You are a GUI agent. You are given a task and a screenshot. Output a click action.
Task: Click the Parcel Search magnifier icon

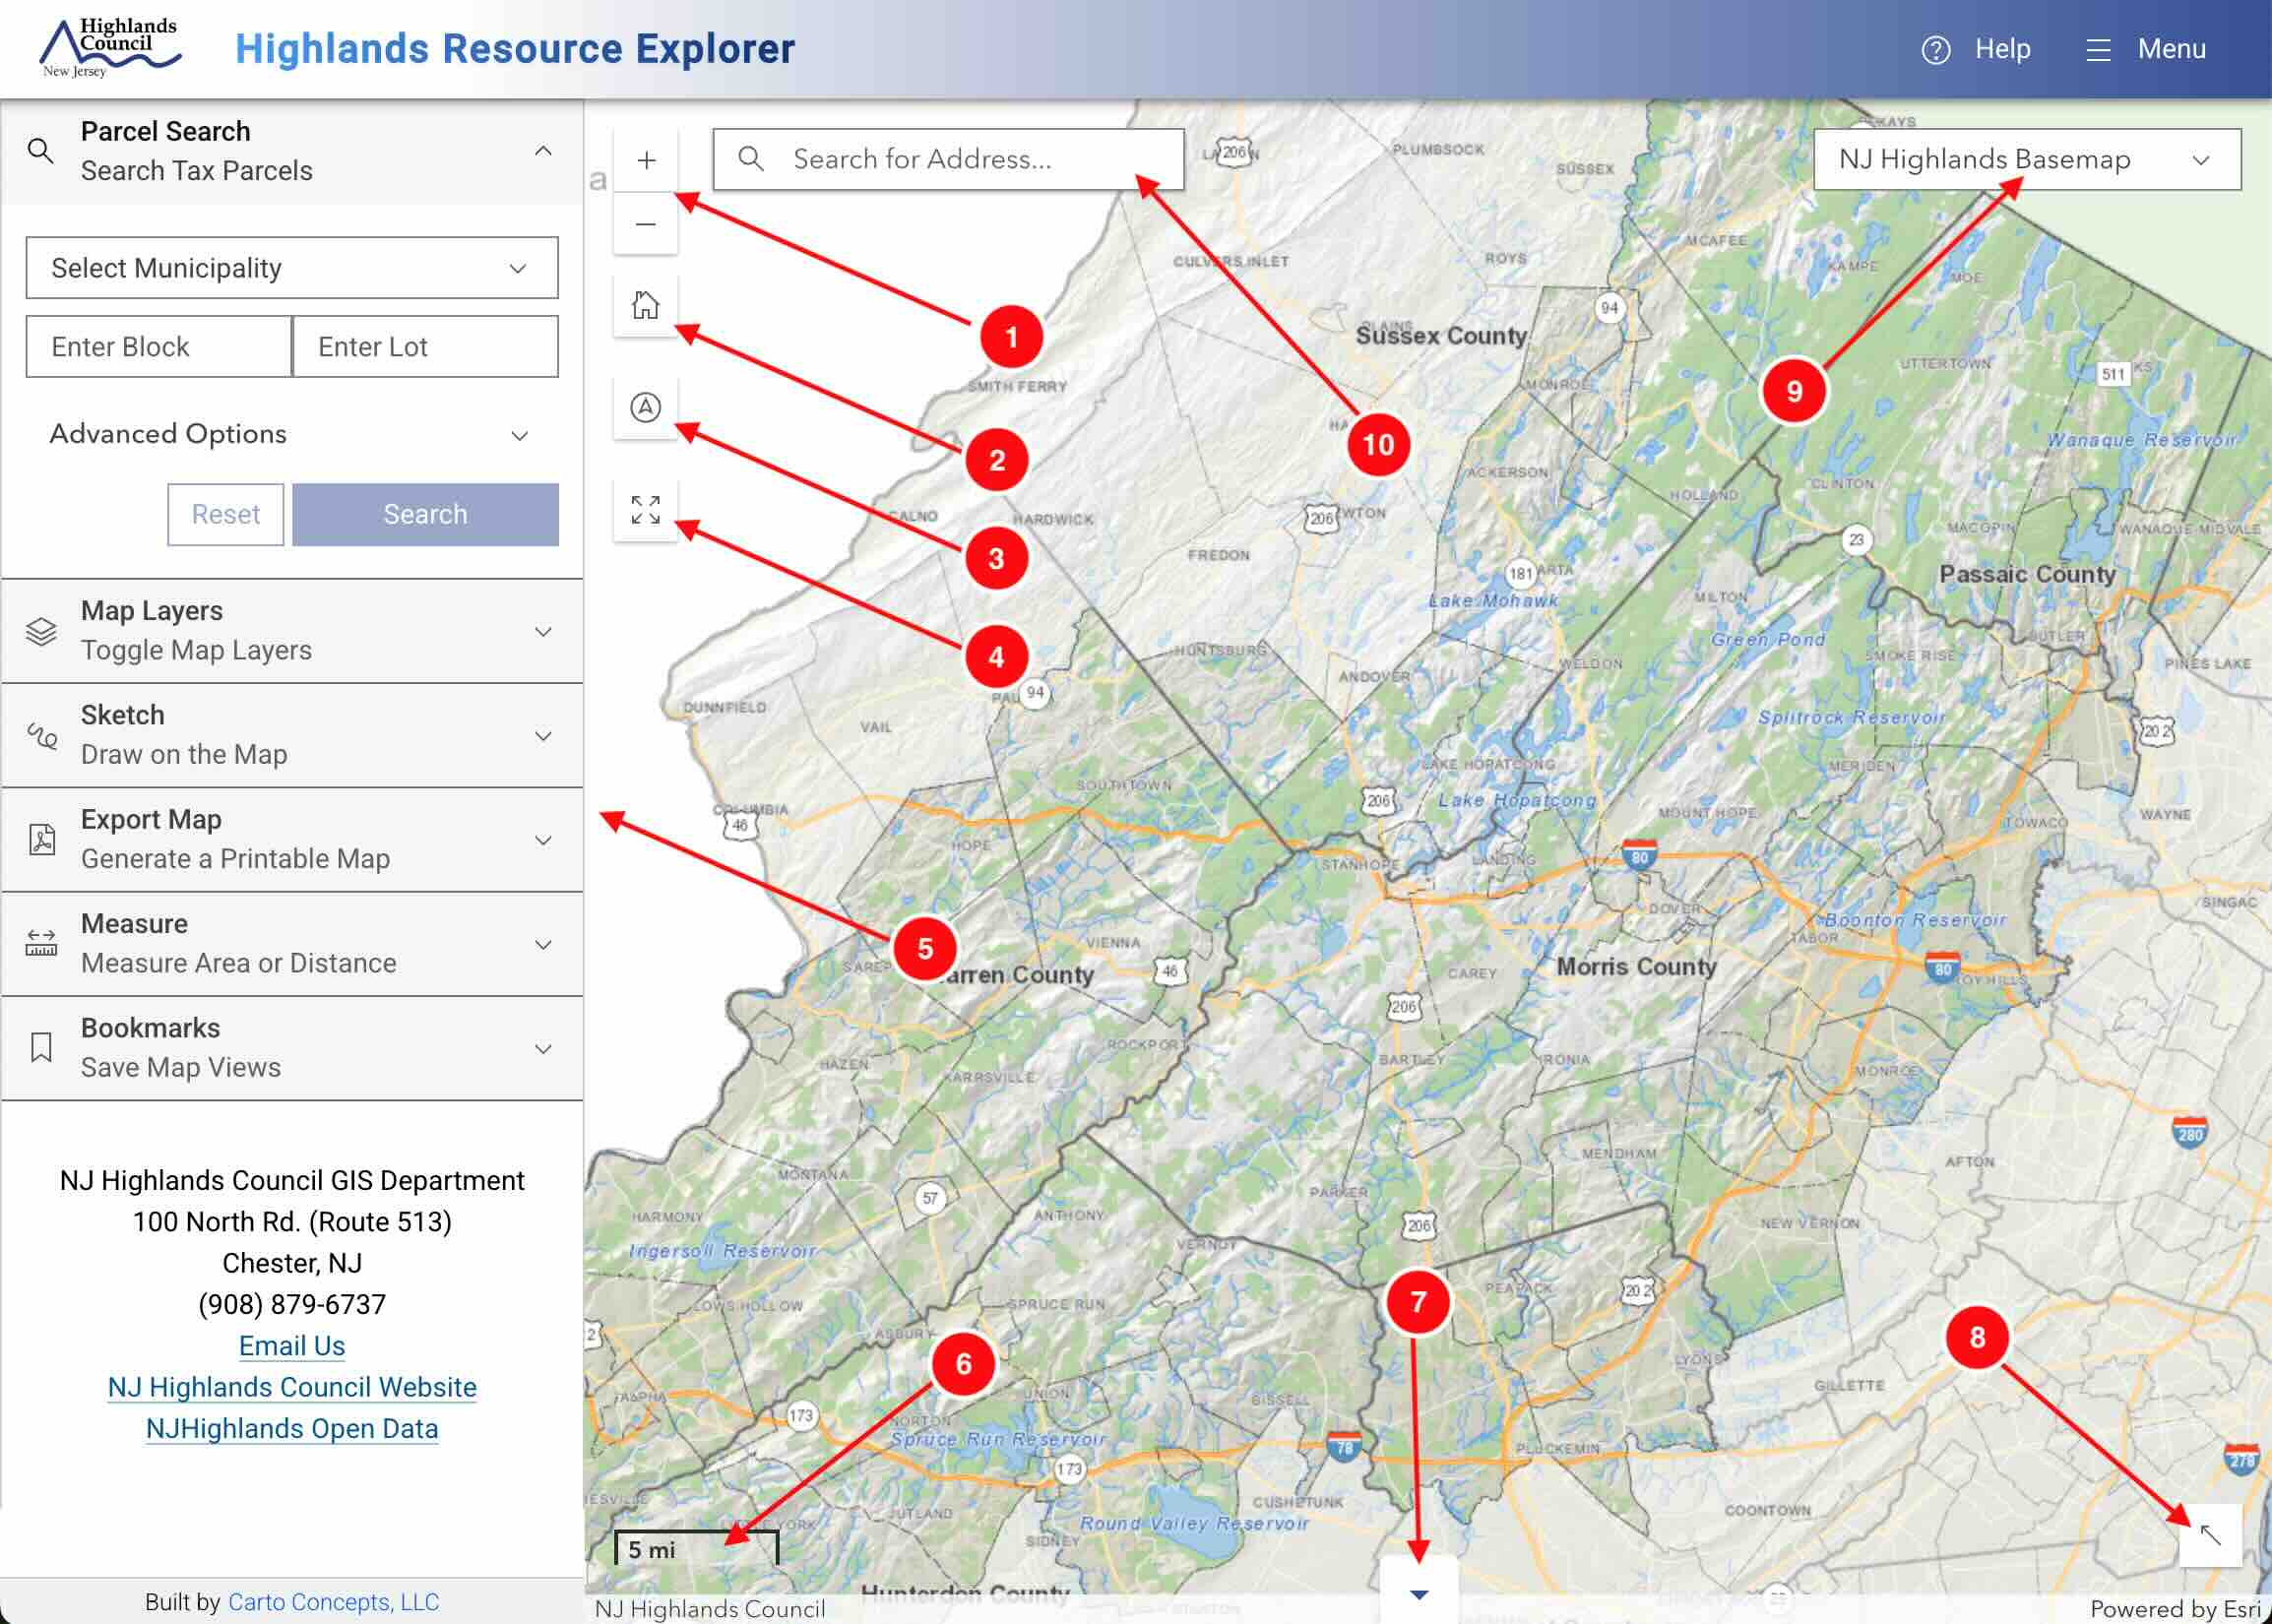[x=41, y=150]
